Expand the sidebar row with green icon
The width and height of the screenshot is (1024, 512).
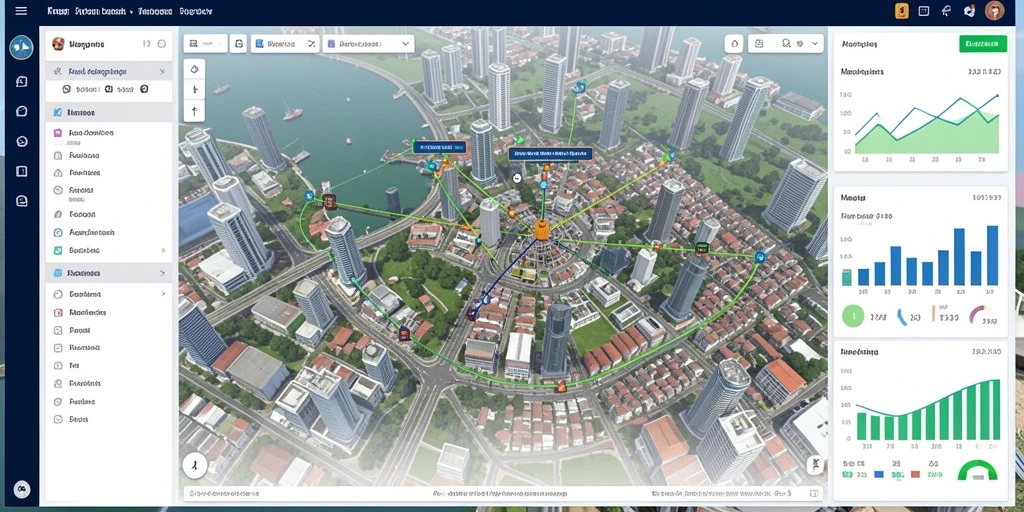109,250
